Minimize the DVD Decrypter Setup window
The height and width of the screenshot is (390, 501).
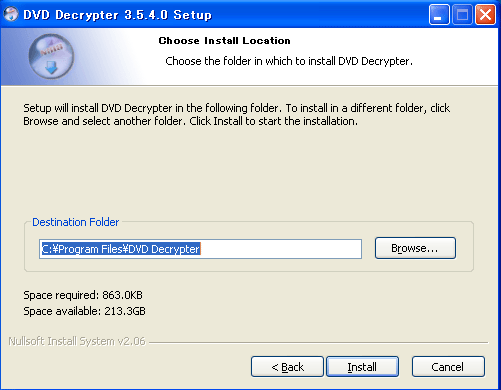click(439, 15)
